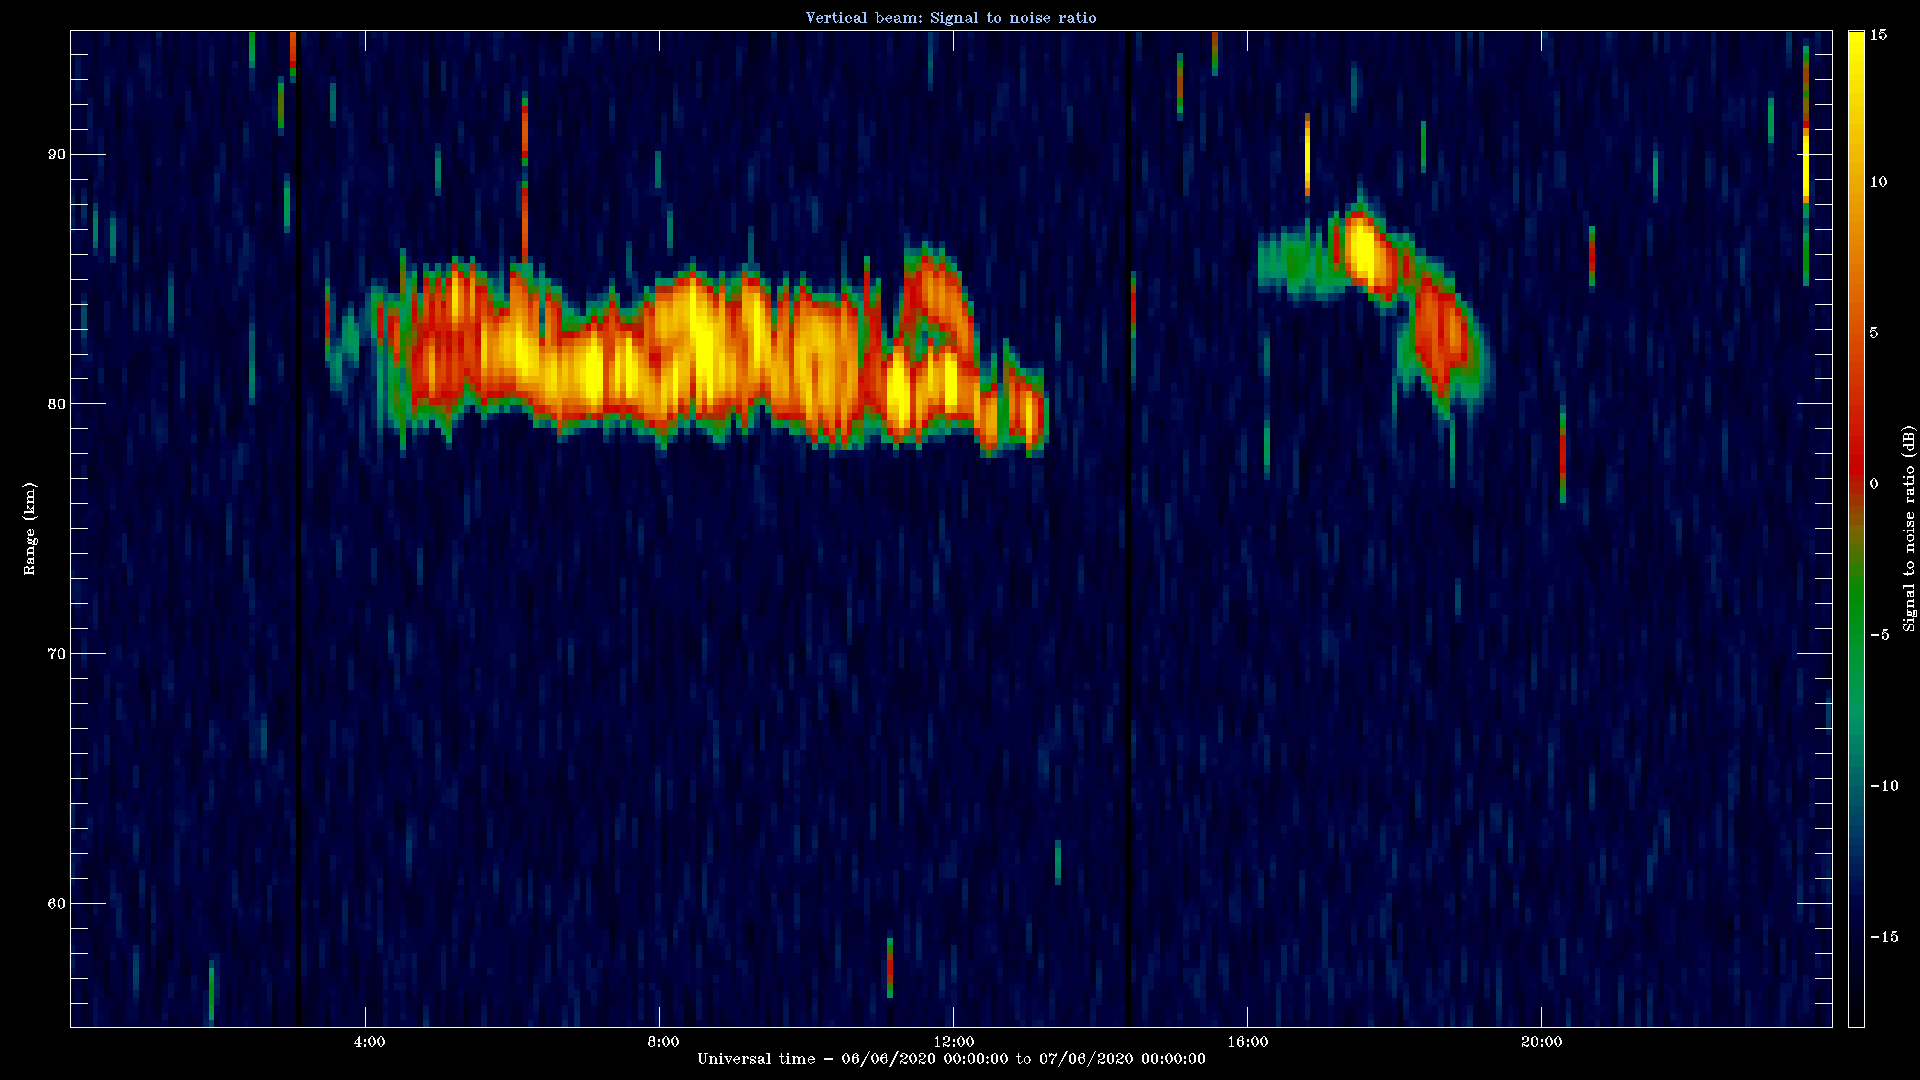Click the 60 km range tick label
The height and width of the screenshot is (1080, 1920).
click(x=56, y=904)
